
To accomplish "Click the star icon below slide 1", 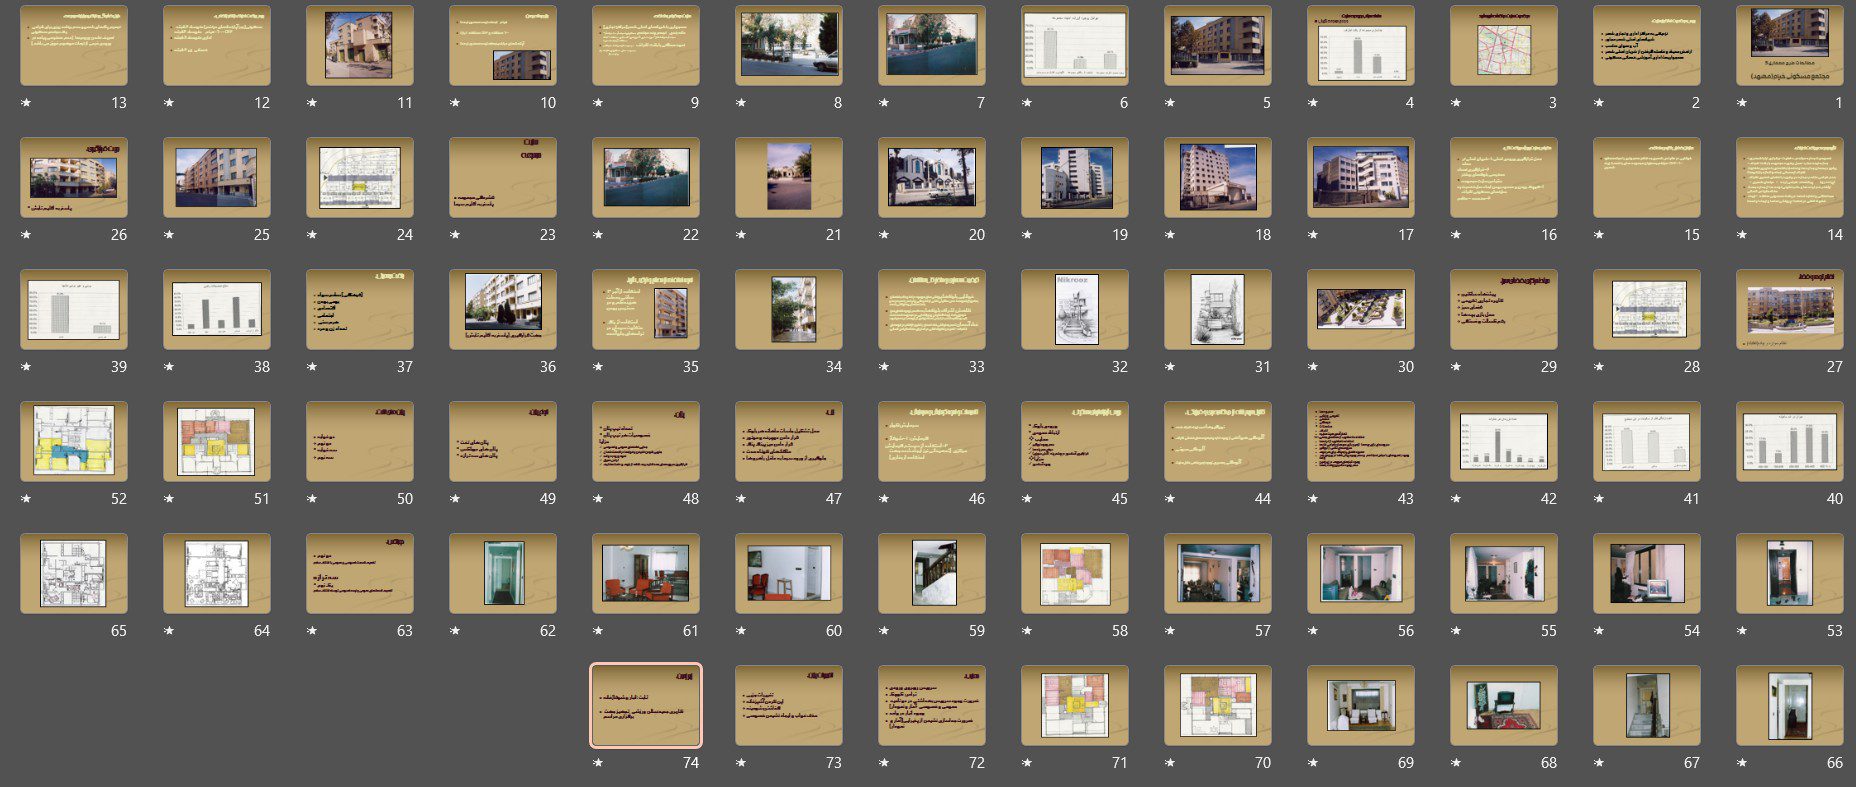I will [1742, 103].
